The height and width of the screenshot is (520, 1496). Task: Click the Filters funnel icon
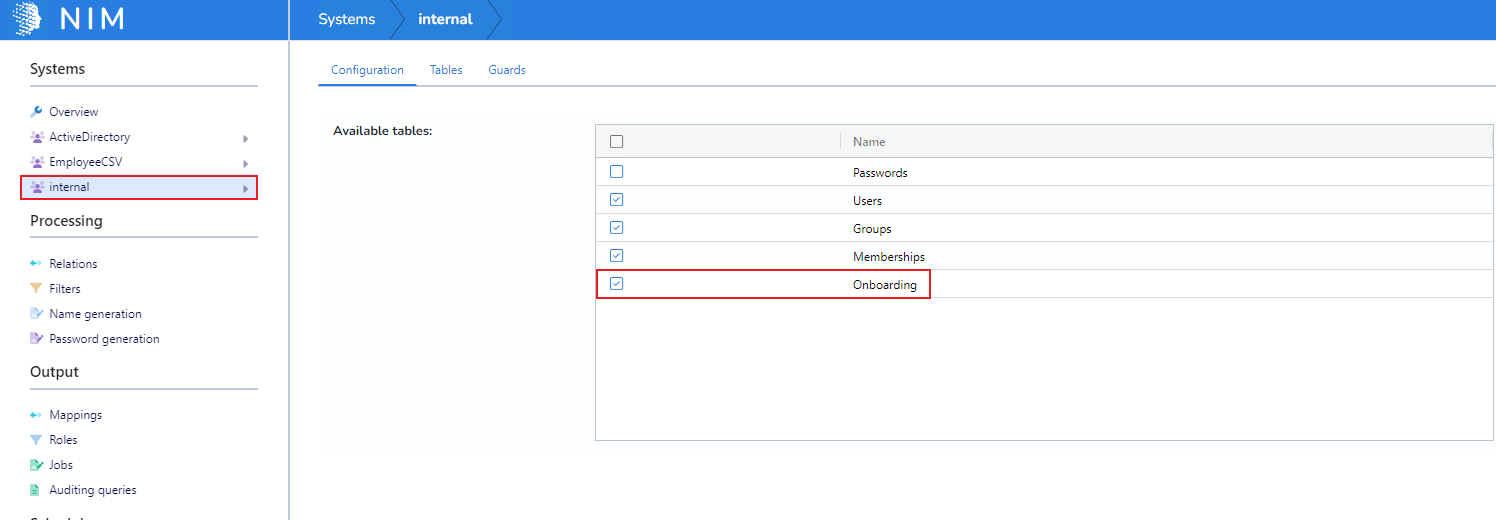coord(37,289)
